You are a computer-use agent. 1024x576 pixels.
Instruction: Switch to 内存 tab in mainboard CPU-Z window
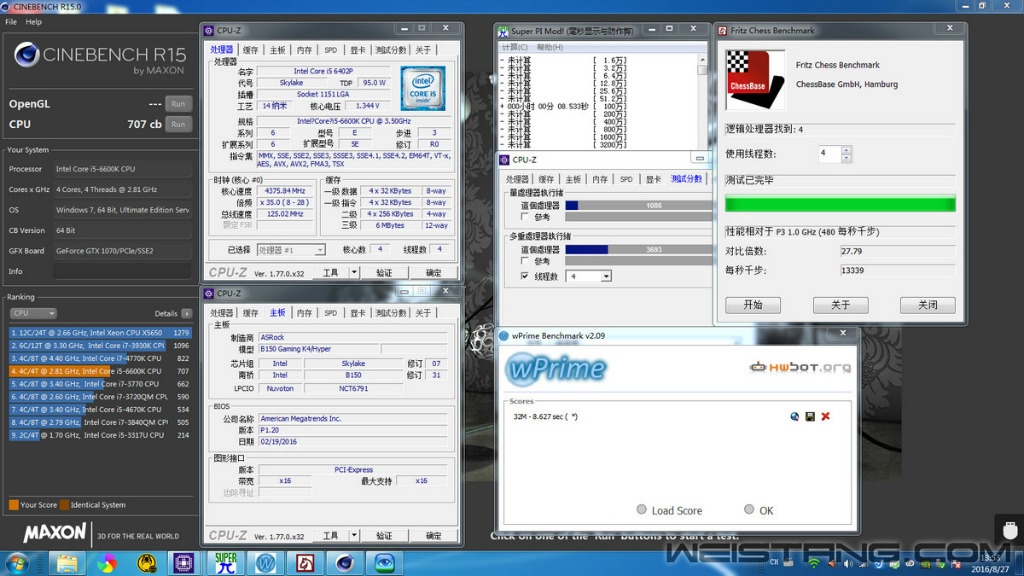coord(304,313)
